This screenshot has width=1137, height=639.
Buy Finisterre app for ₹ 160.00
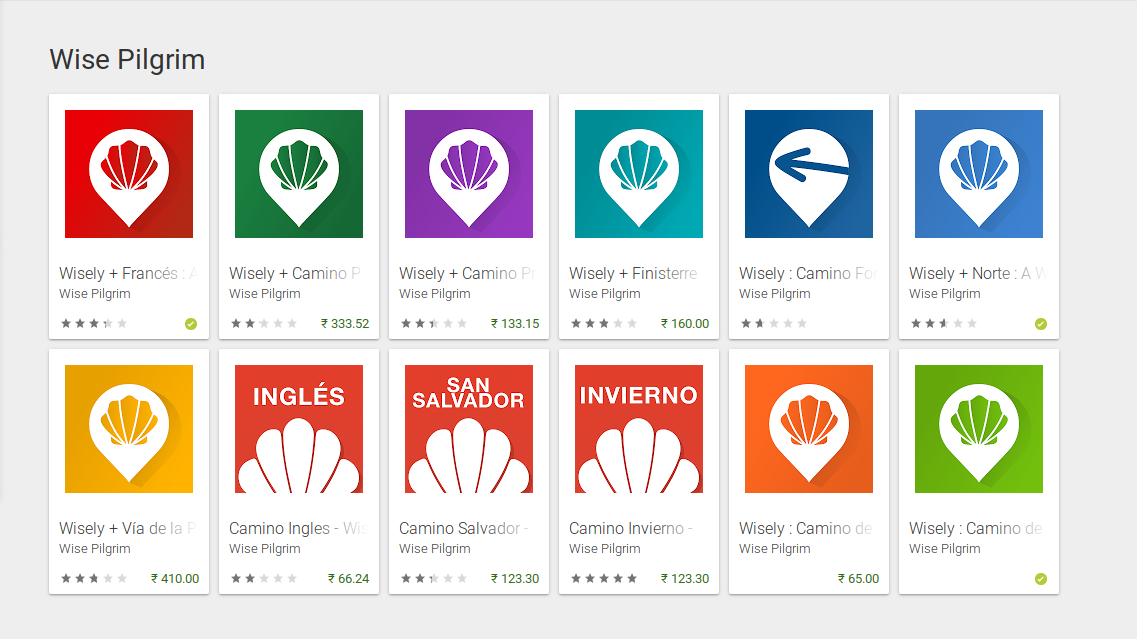(x=685, y=323)
